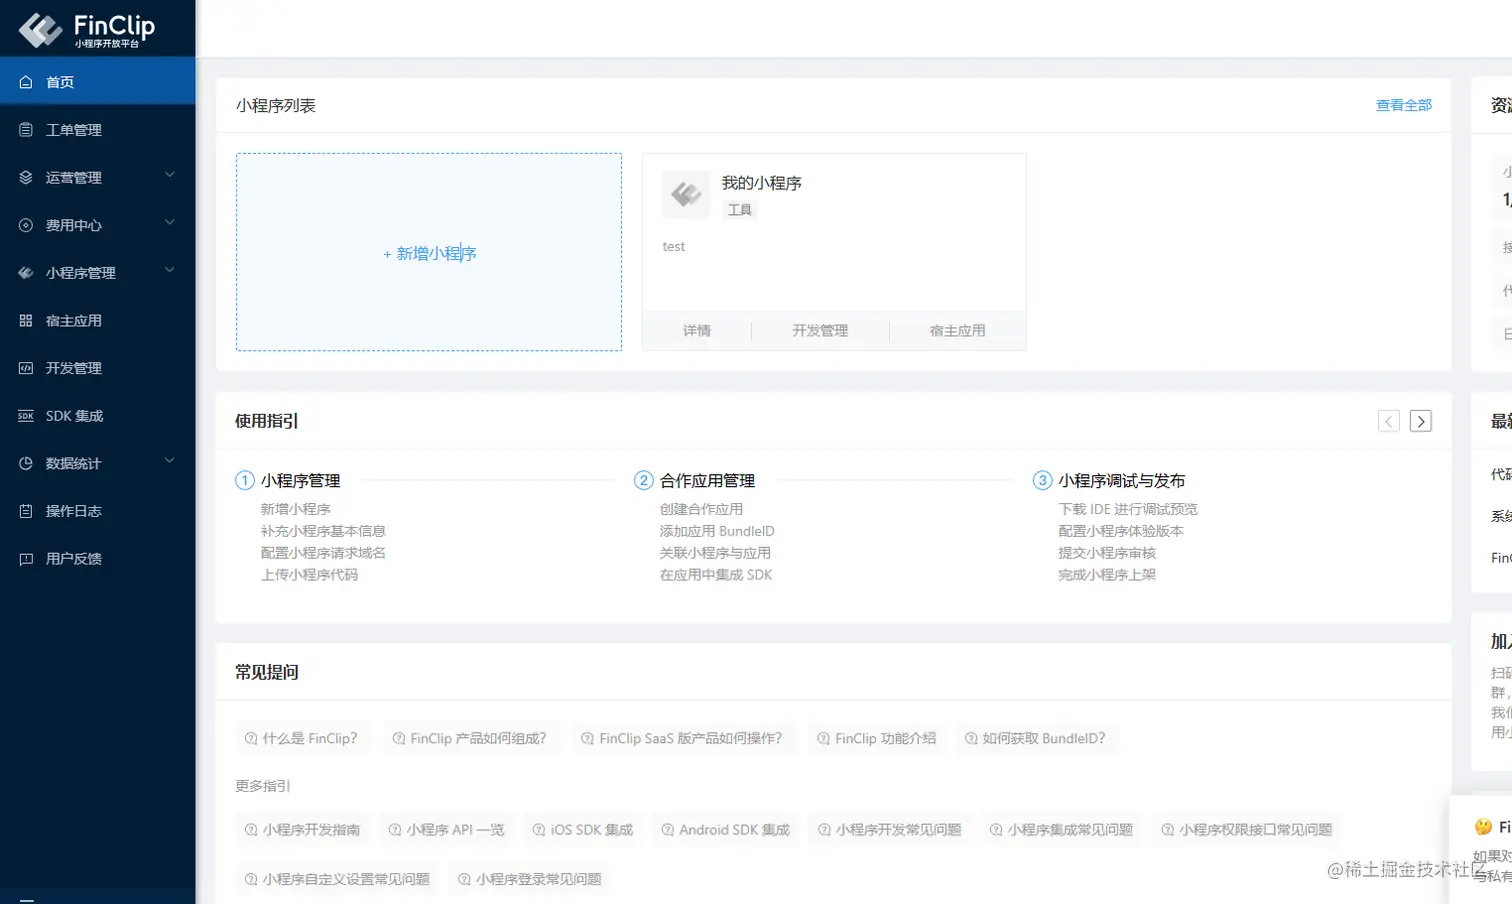The width and height of the screenshot is (1512, 904).
Task: Click guide link 配置小程序请求域名
Action: click(323, 553)
